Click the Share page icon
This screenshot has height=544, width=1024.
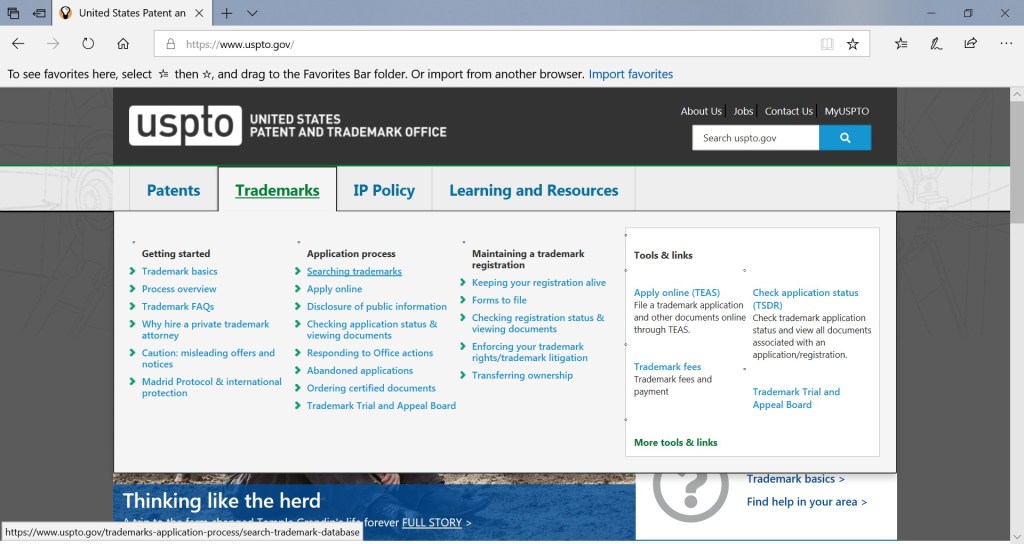(970, 44)
